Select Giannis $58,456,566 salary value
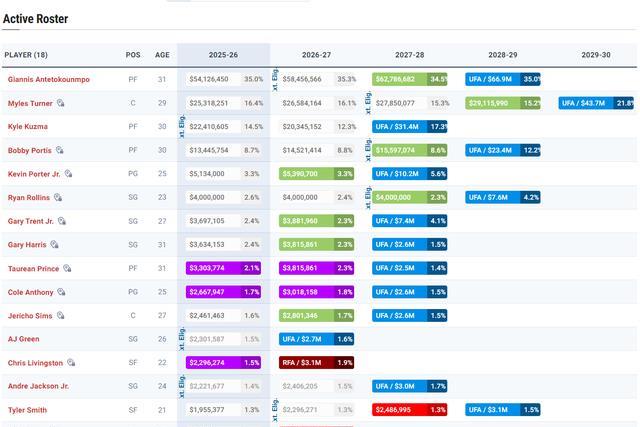The height and width of the screenshot is (427, 640). 302,79
